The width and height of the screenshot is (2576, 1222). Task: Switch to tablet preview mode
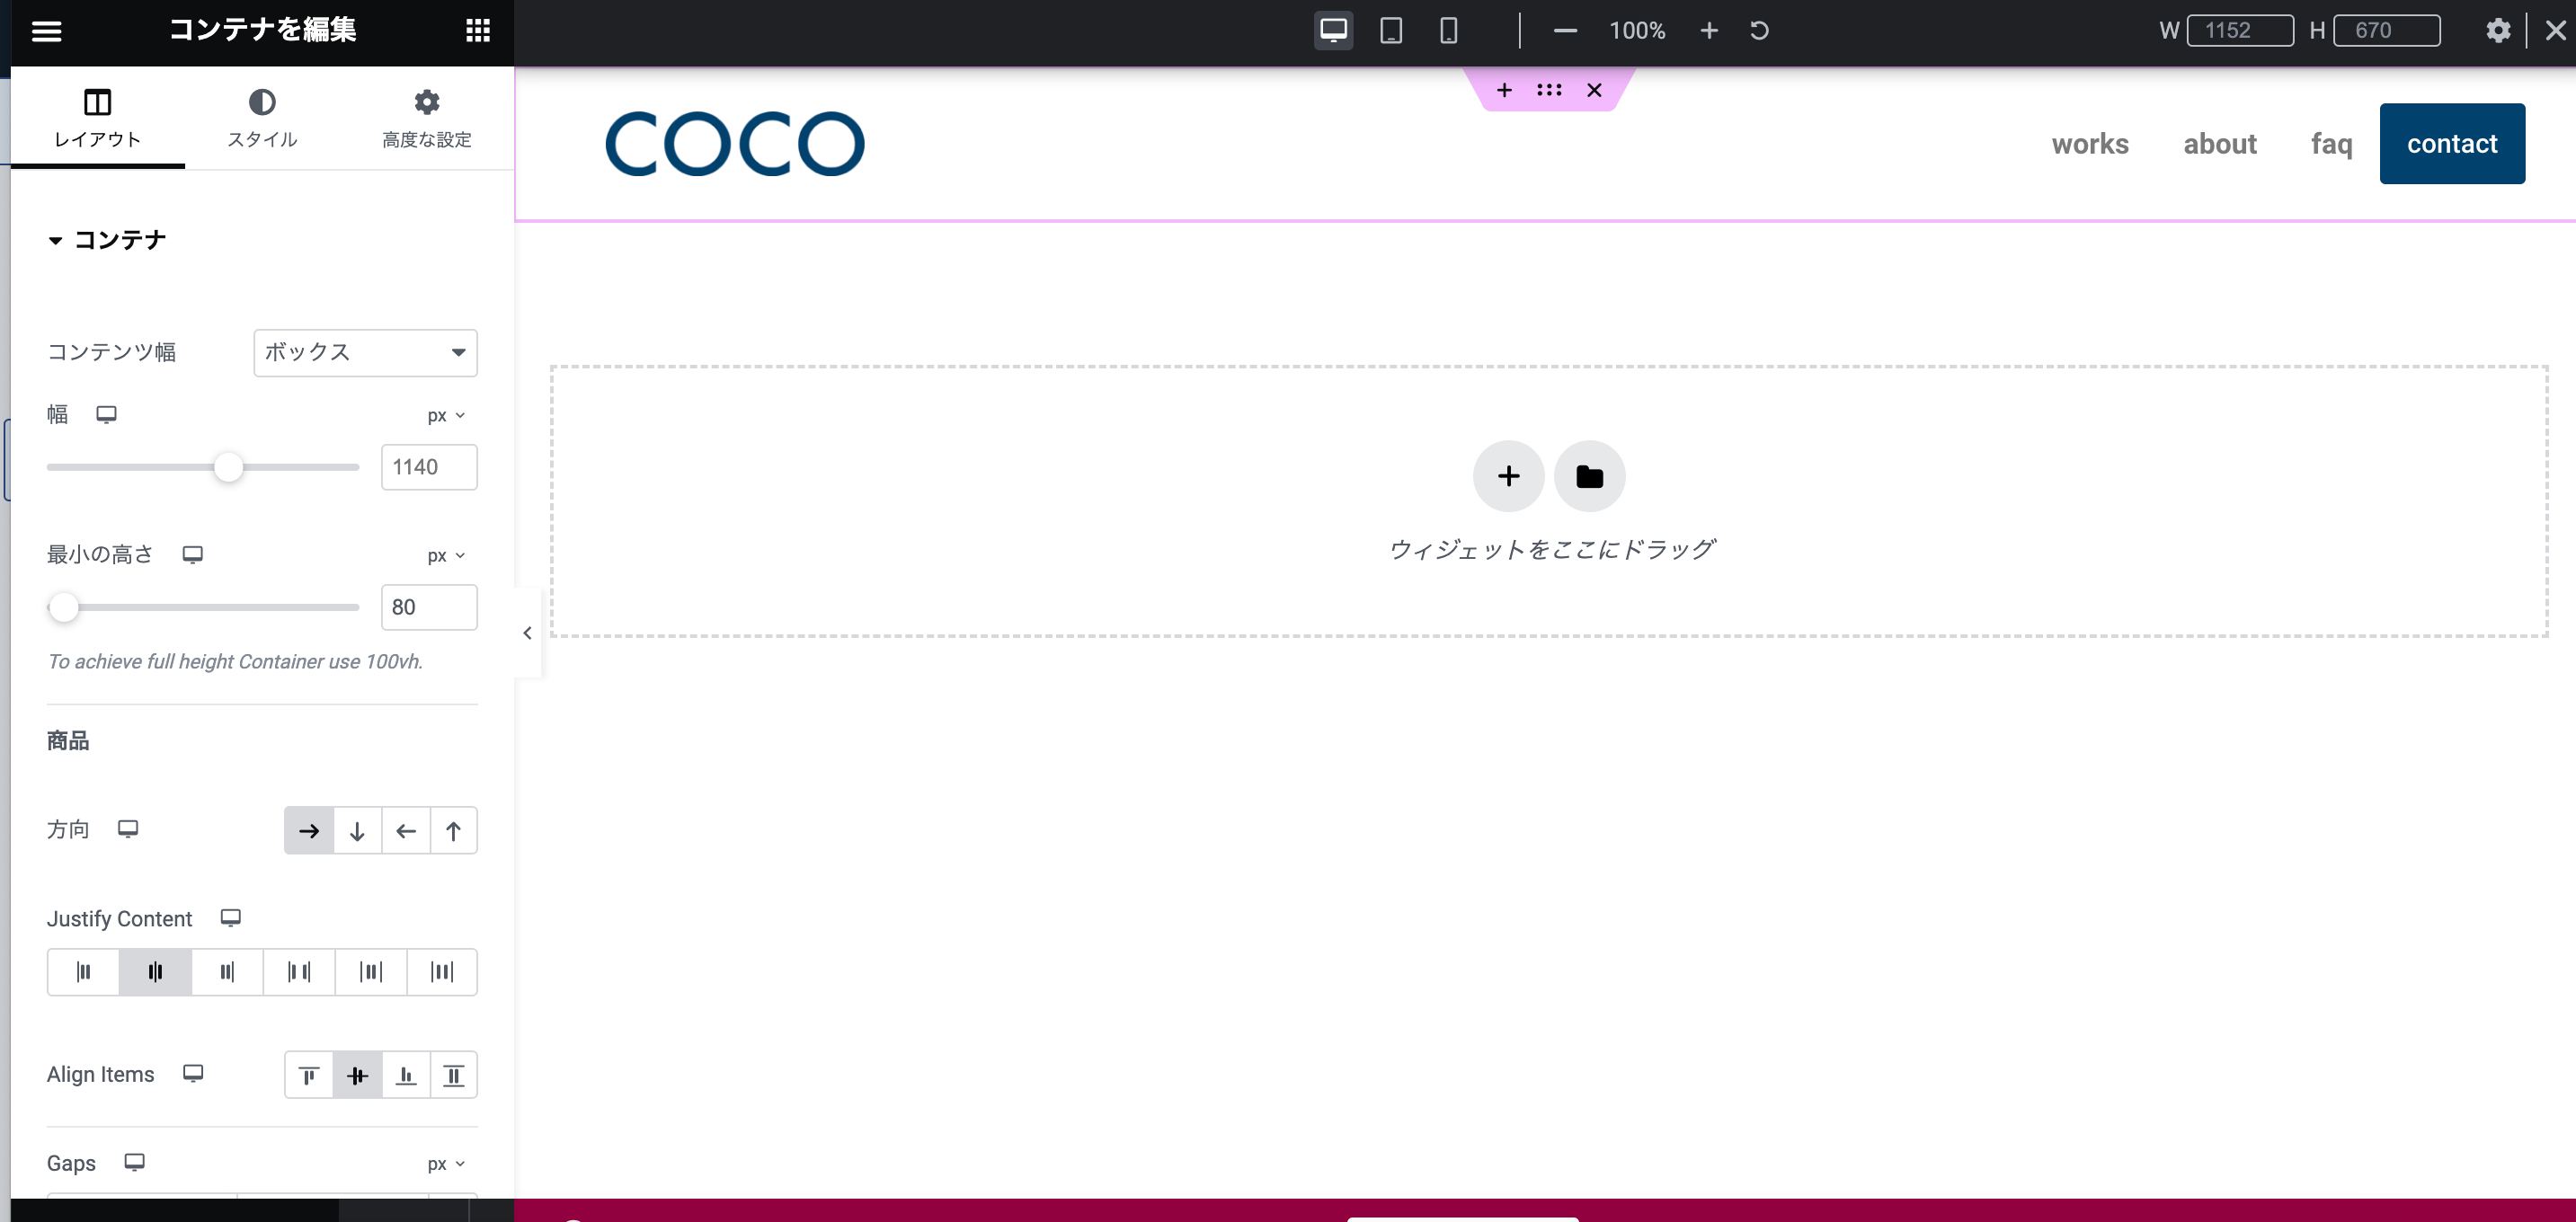pyautogui.click(x=1390, y=31)
